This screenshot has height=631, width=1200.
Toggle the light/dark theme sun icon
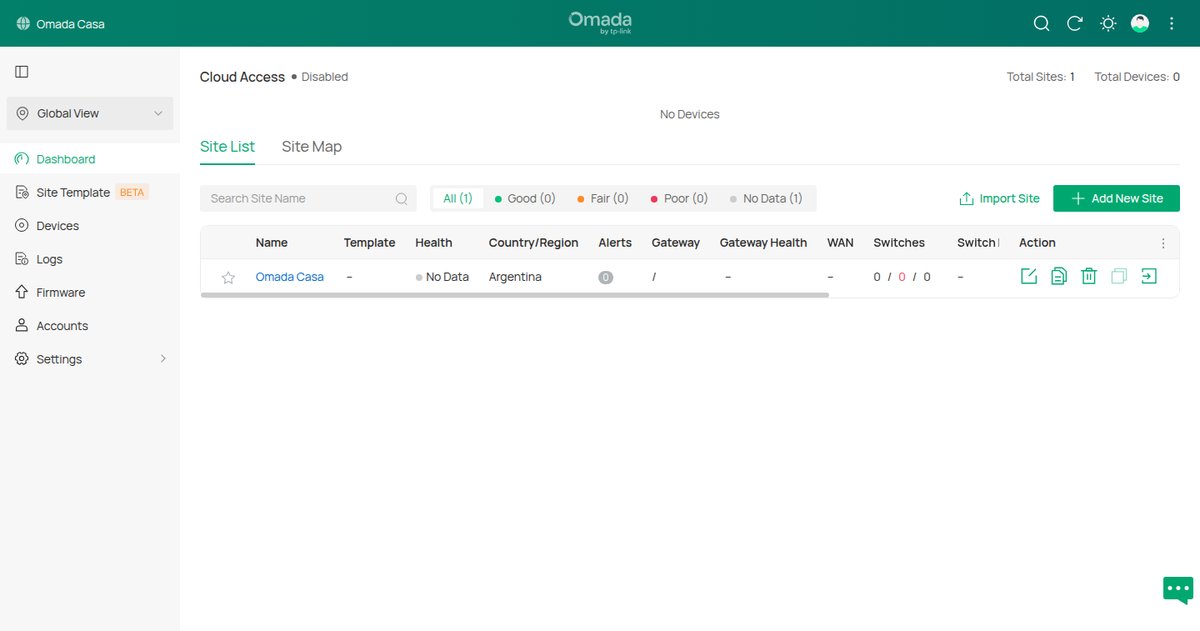[1108, 23]
